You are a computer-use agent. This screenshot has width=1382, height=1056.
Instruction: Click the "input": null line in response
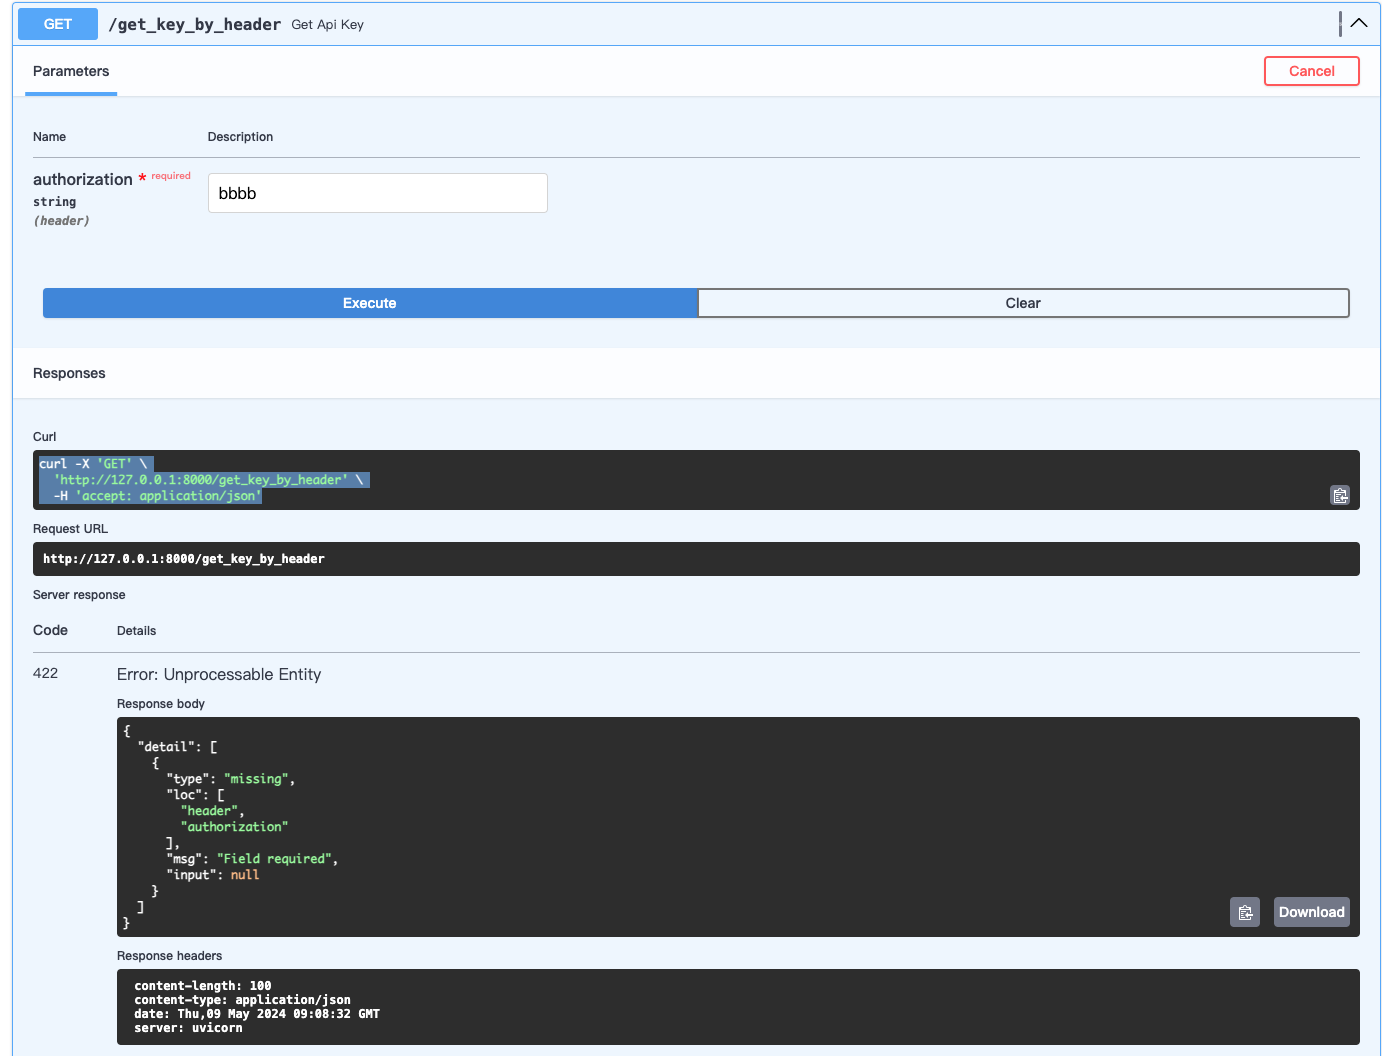(x=213, y=875)
